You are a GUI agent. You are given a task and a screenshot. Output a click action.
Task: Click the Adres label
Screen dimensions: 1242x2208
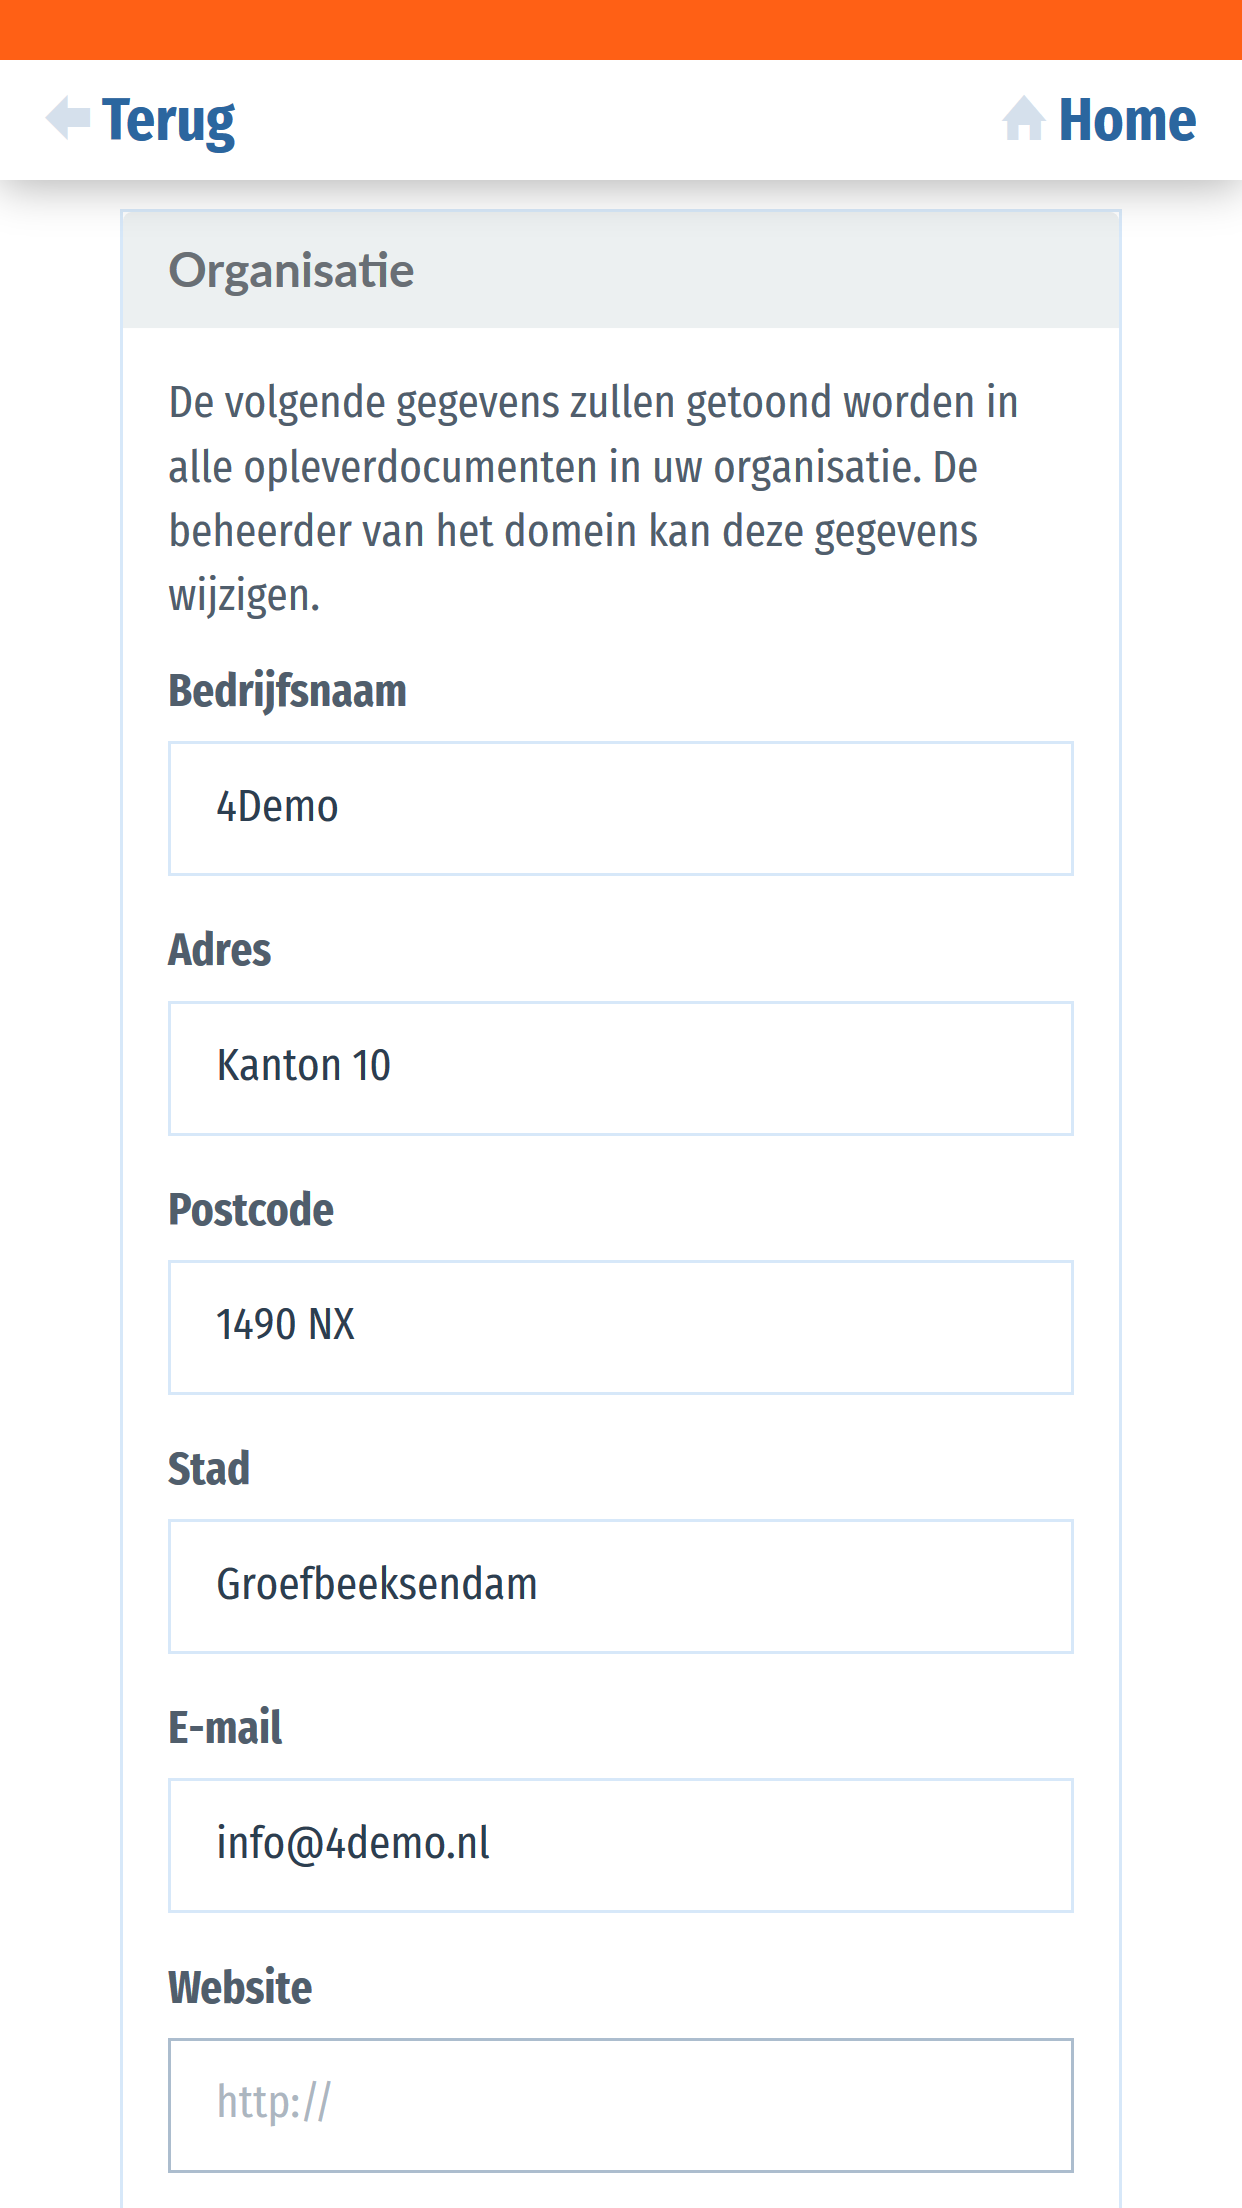pos(219,950)
